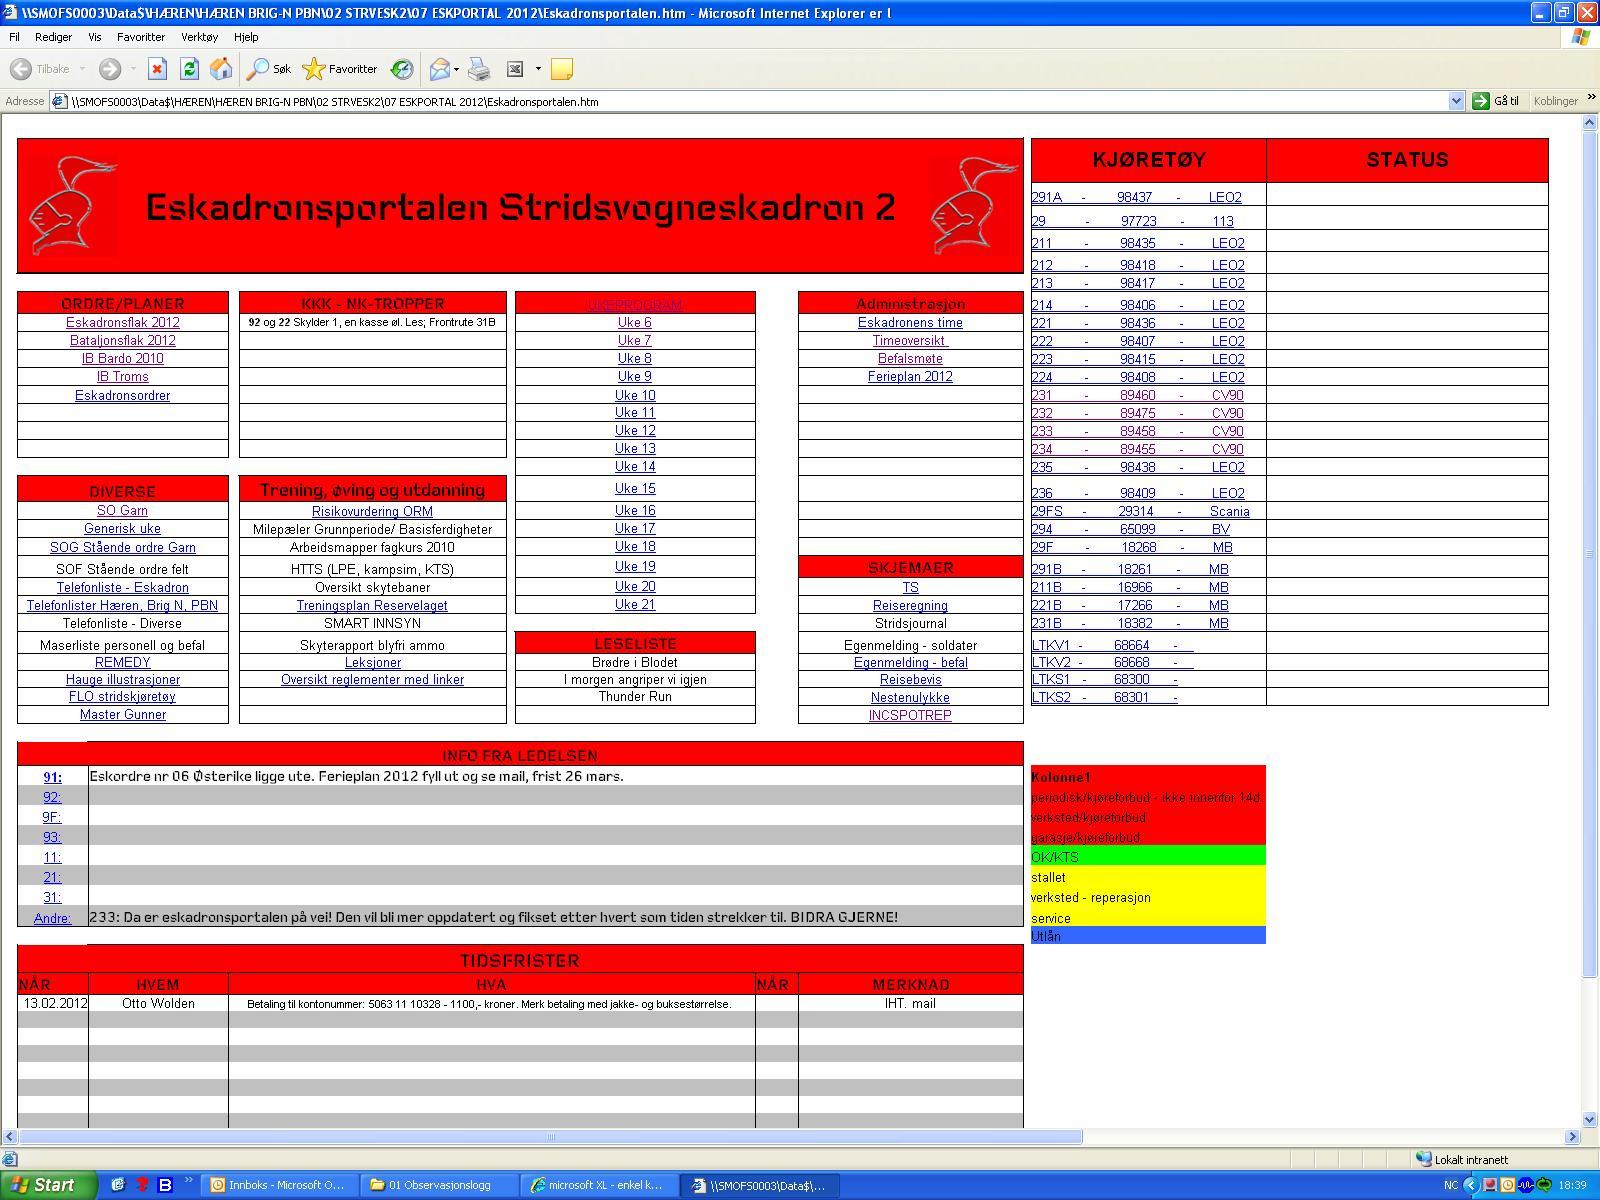Viewport: 1600px width, 1200px height.
Task: Click the blue B quick launch icon
Action: 166,1185
